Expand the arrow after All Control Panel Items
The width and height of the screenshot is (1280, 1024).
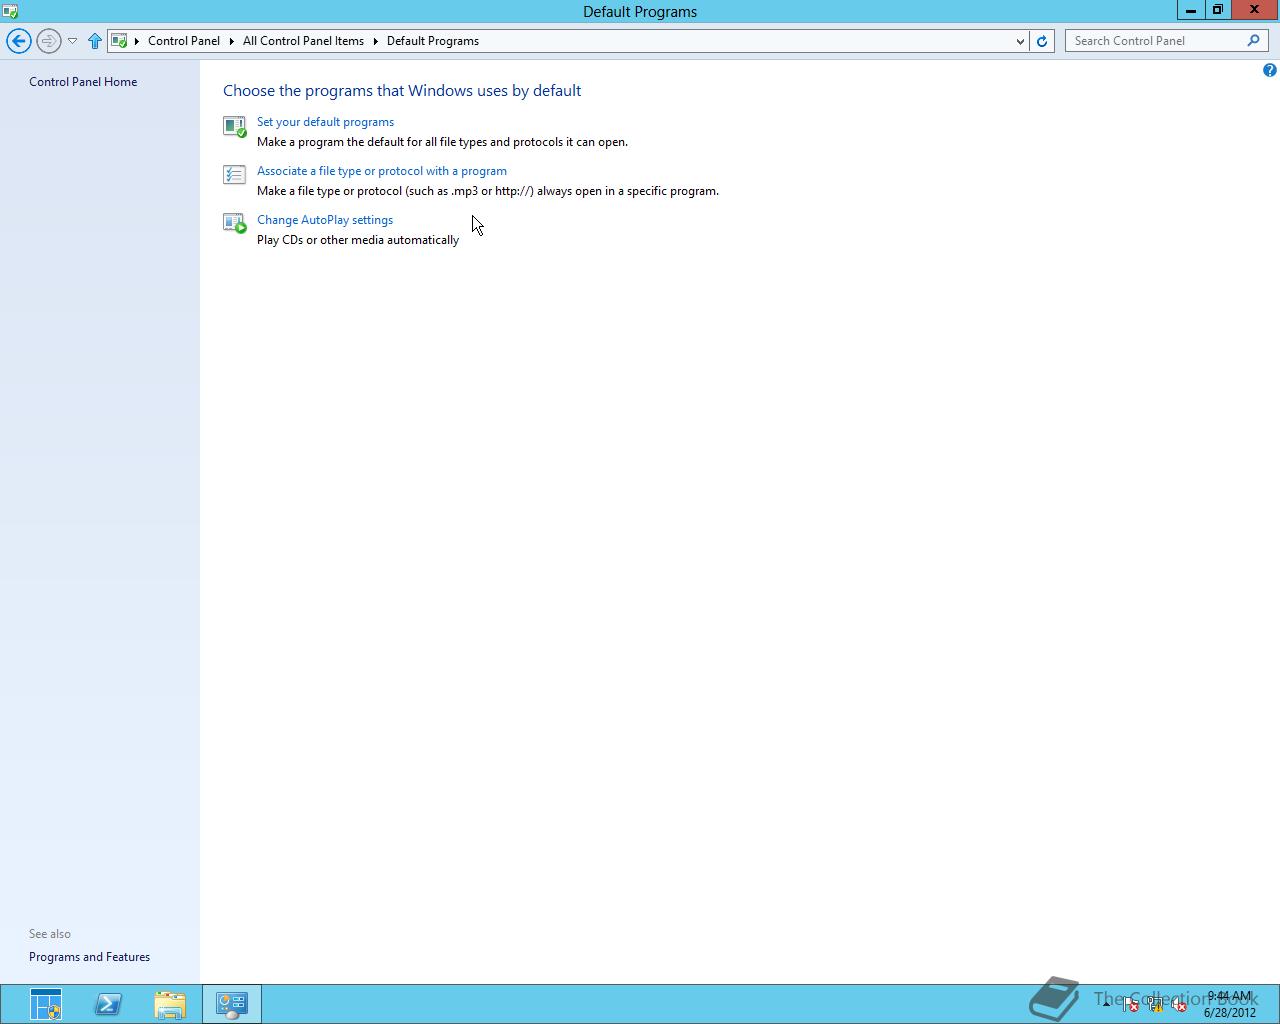tap(376, 41)
